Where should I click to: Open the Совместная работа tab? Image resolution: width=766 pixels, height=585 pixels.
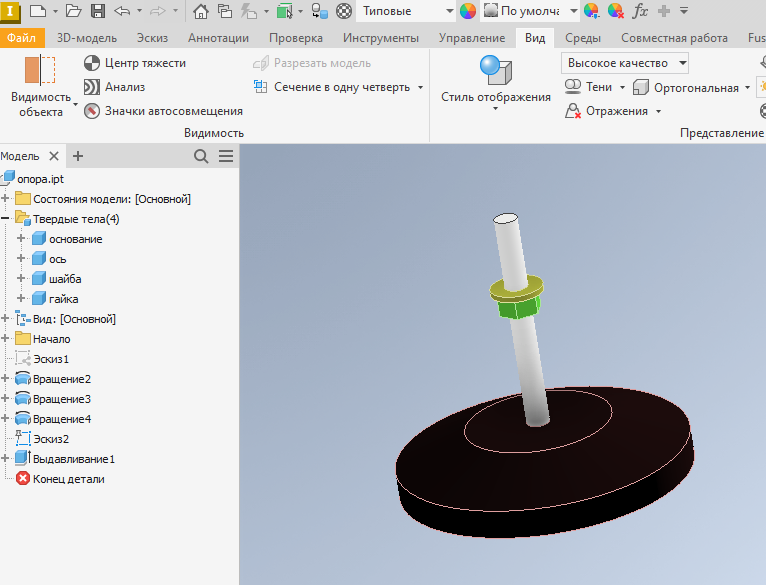[x=674, y=38]
